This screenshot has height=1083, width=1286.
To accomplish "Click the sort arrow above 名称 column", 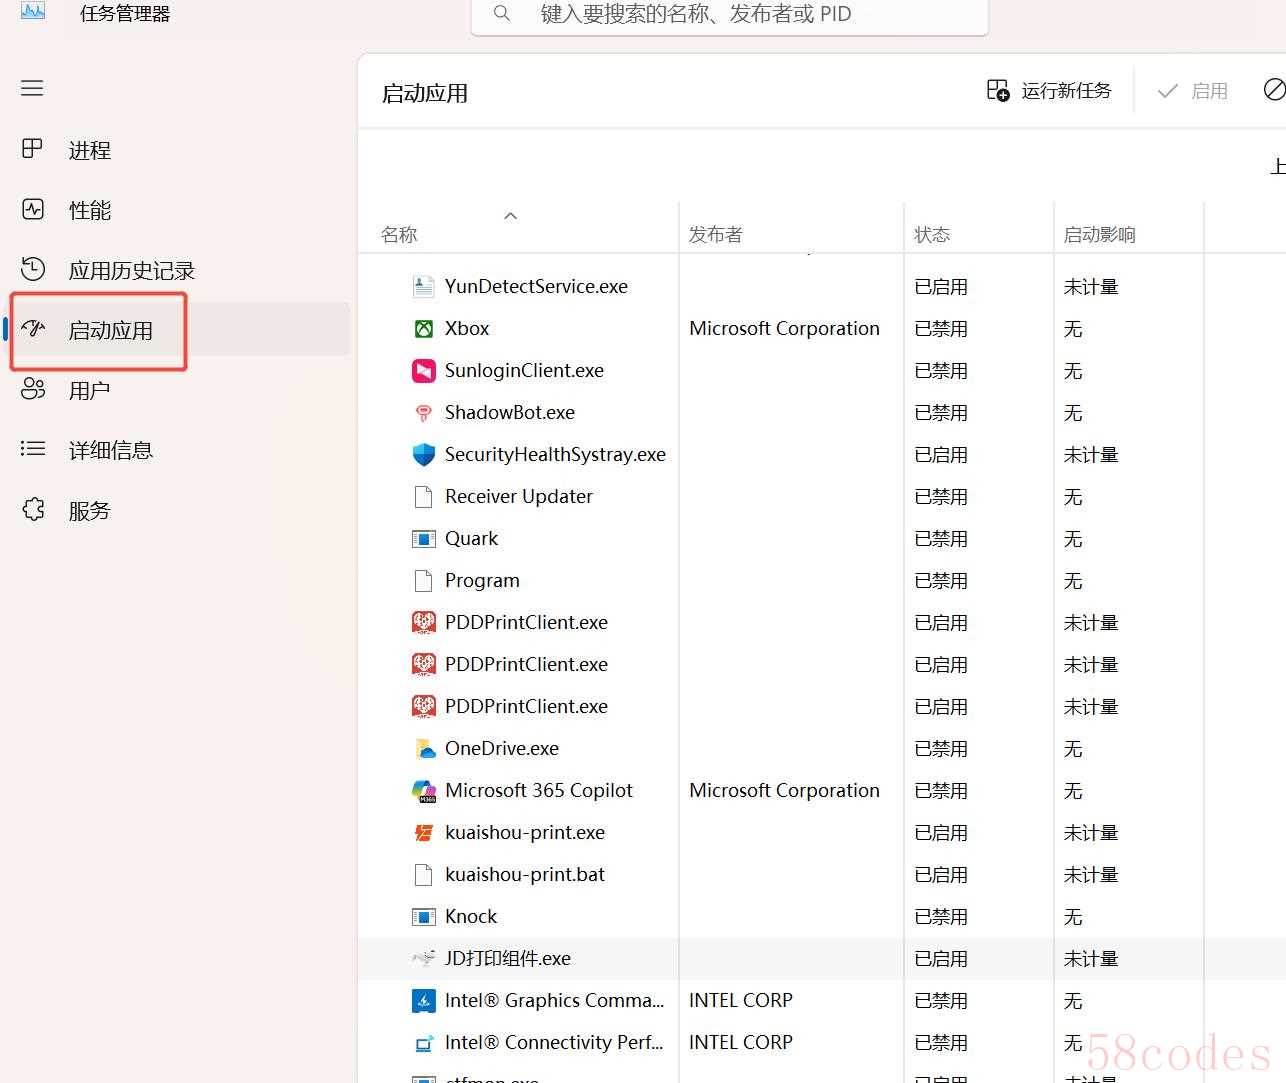I will point(511,215).
